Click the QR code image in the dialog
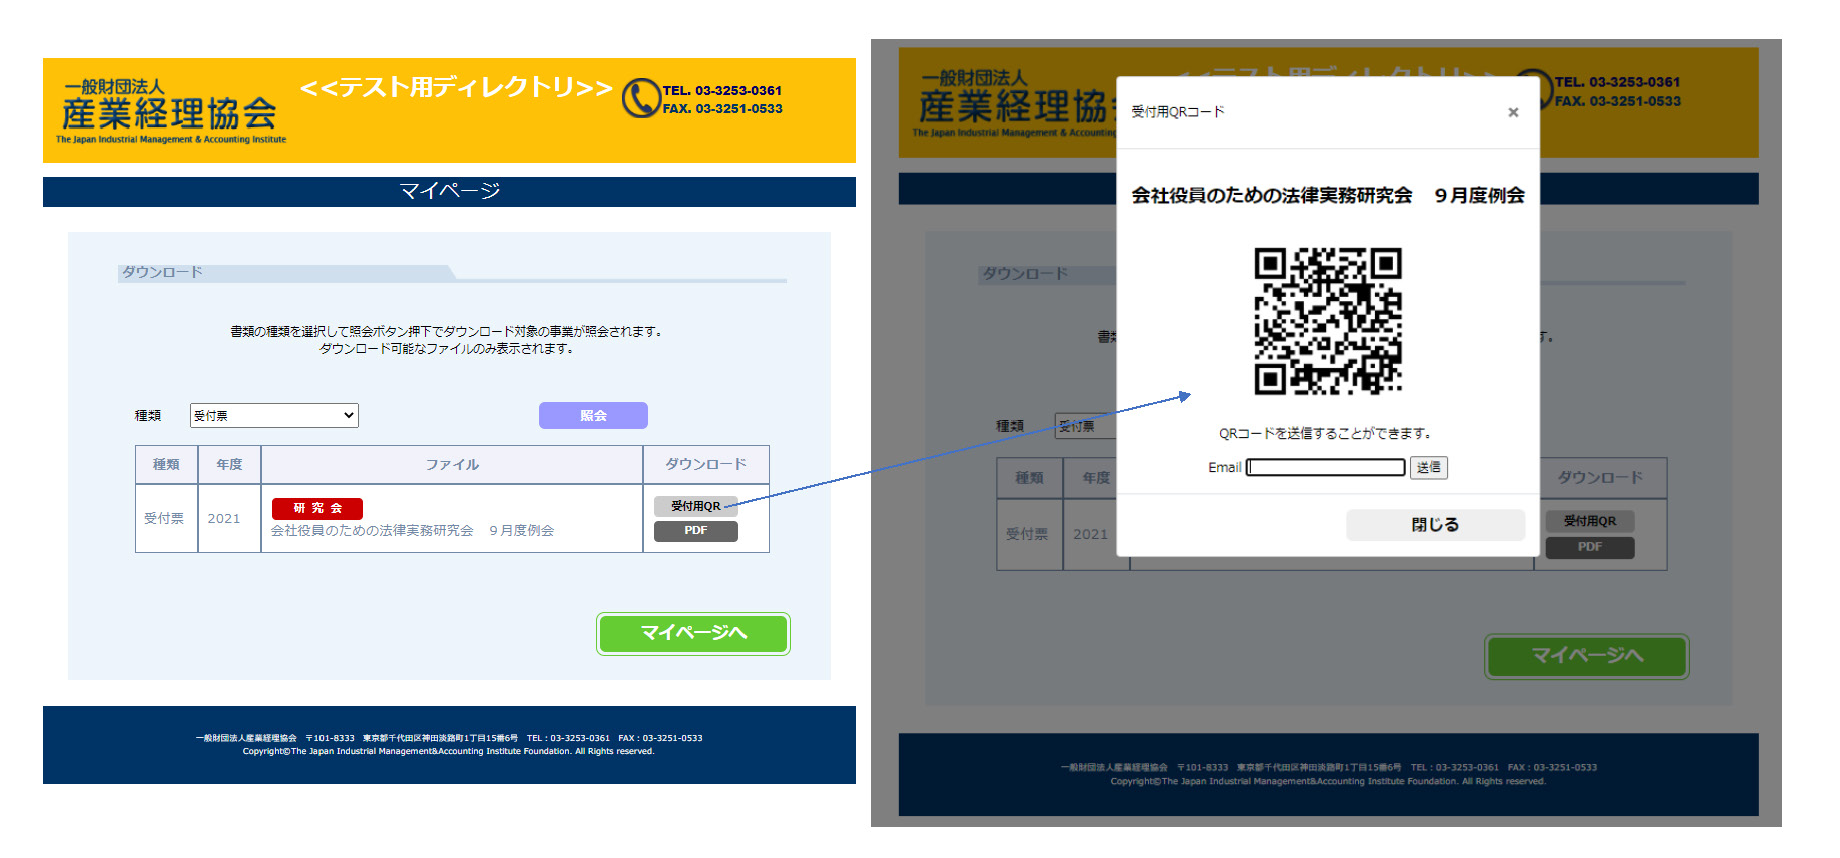1840x858 pixels. coord(1328,321)
